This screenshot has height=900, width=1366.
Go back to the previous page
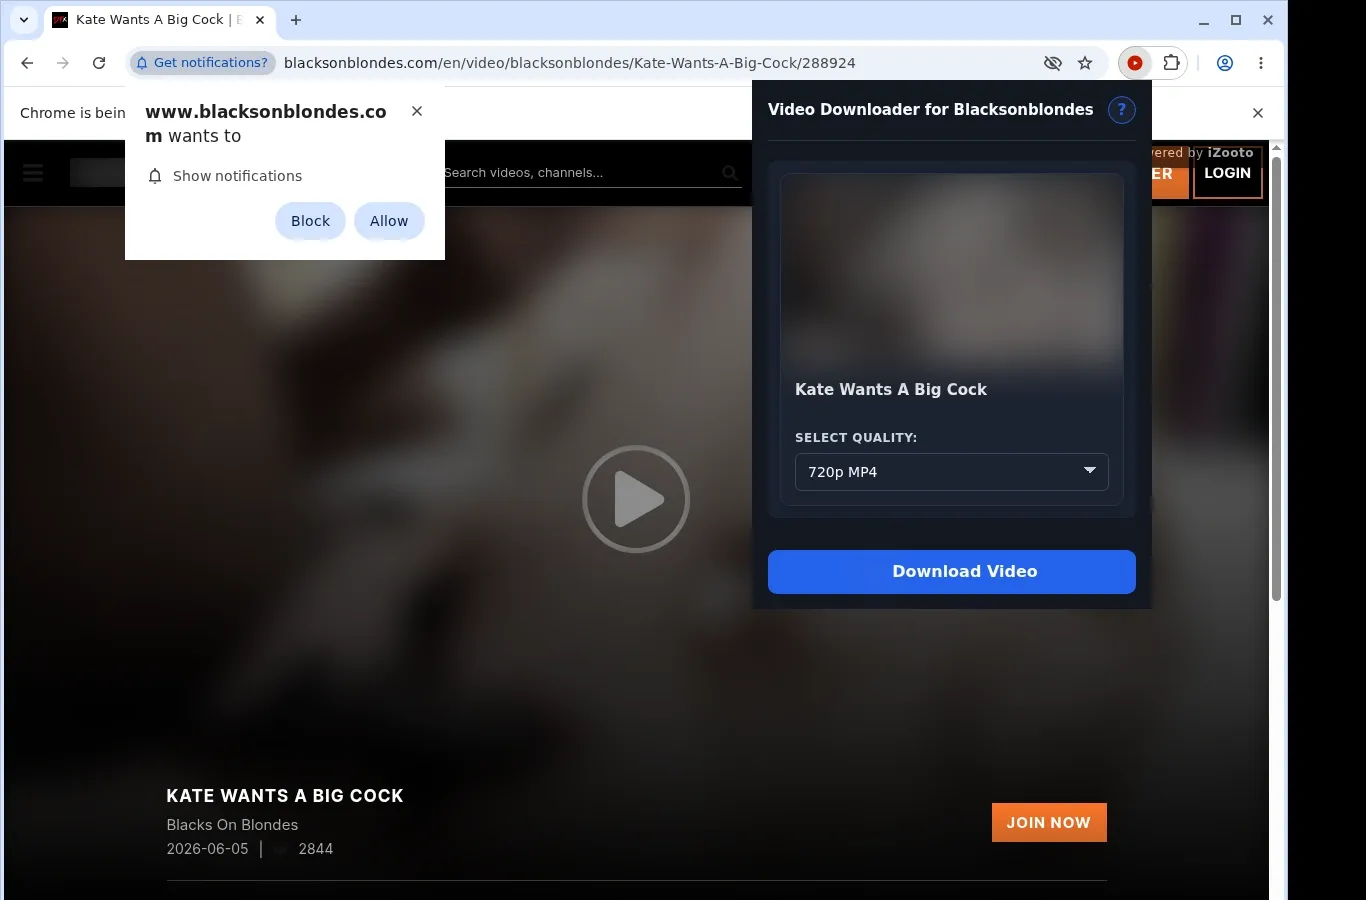pos(27,63)
